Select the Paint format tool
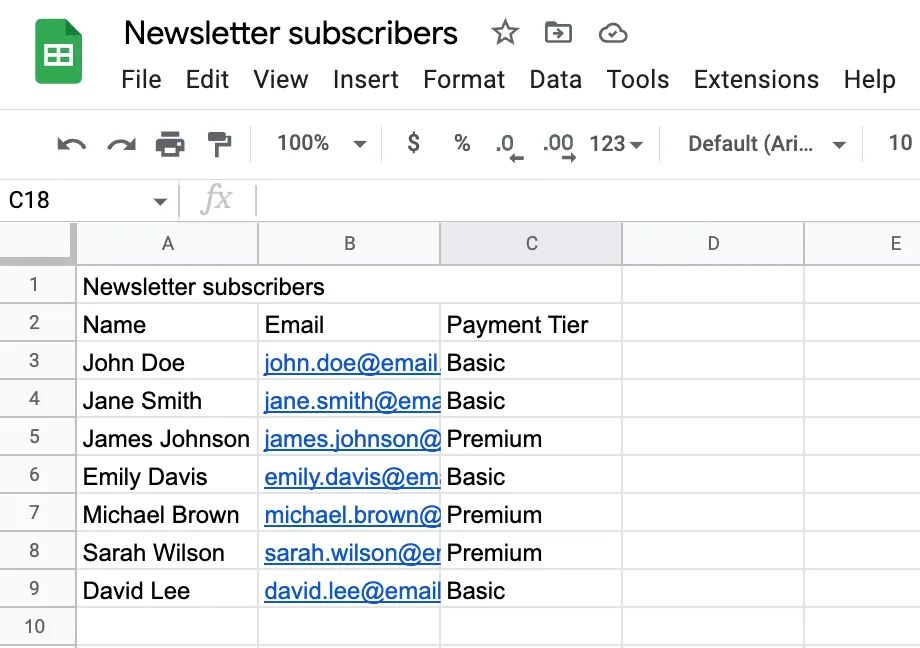Viewport: 920px width, 648px height. click(221, 143)
